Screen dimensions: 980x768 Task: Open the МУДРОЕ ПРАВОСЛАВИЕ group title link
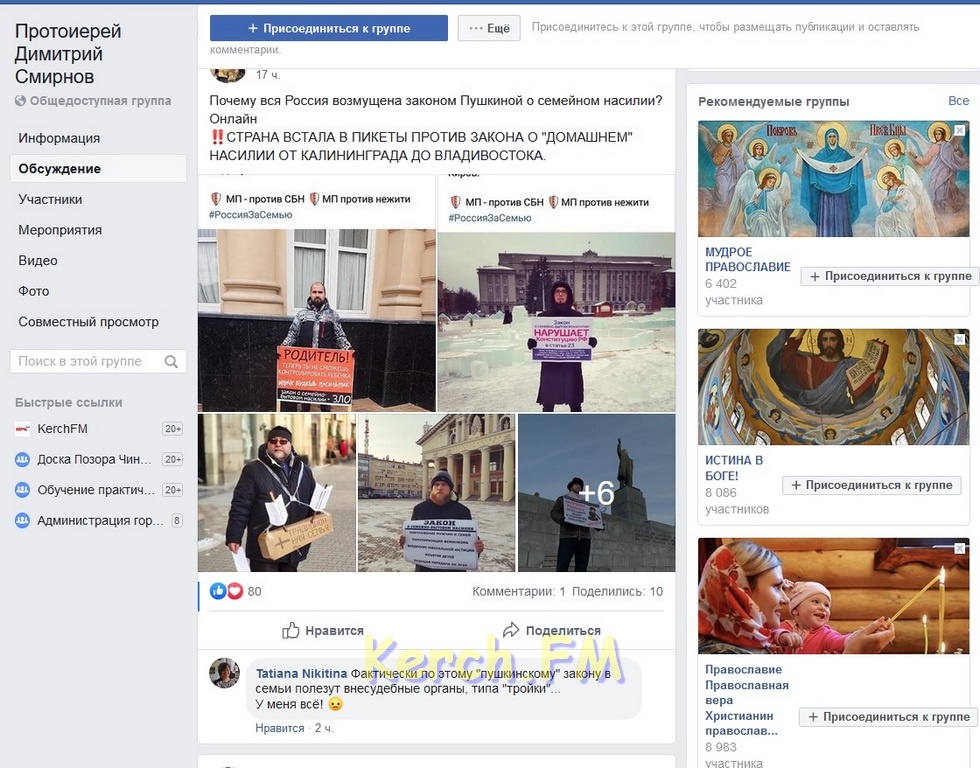click(x=748, y=259)
